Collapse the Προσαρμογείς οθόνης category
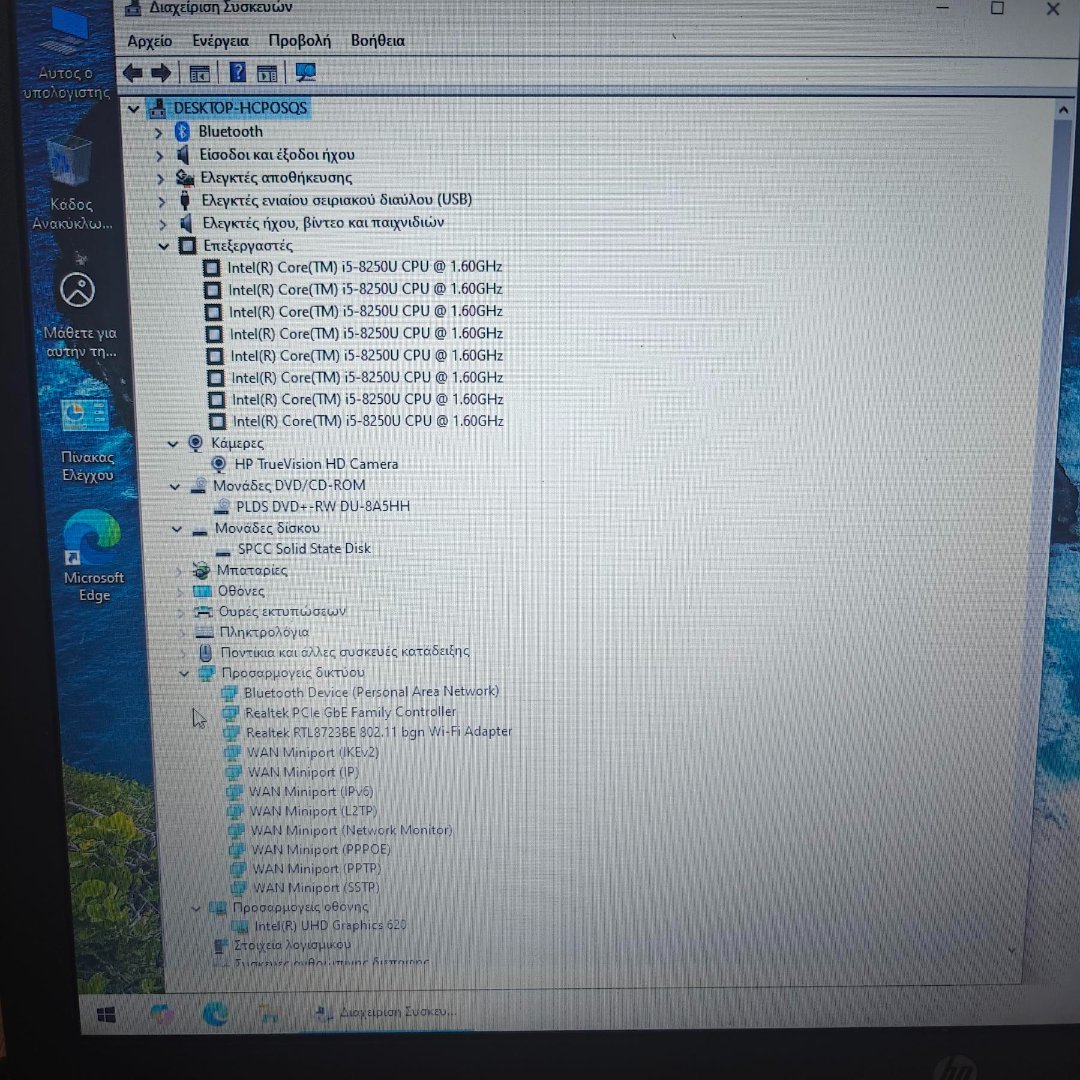This screenshot has width=1080, height=1080. pyautogui.click(x=196, y=908)
